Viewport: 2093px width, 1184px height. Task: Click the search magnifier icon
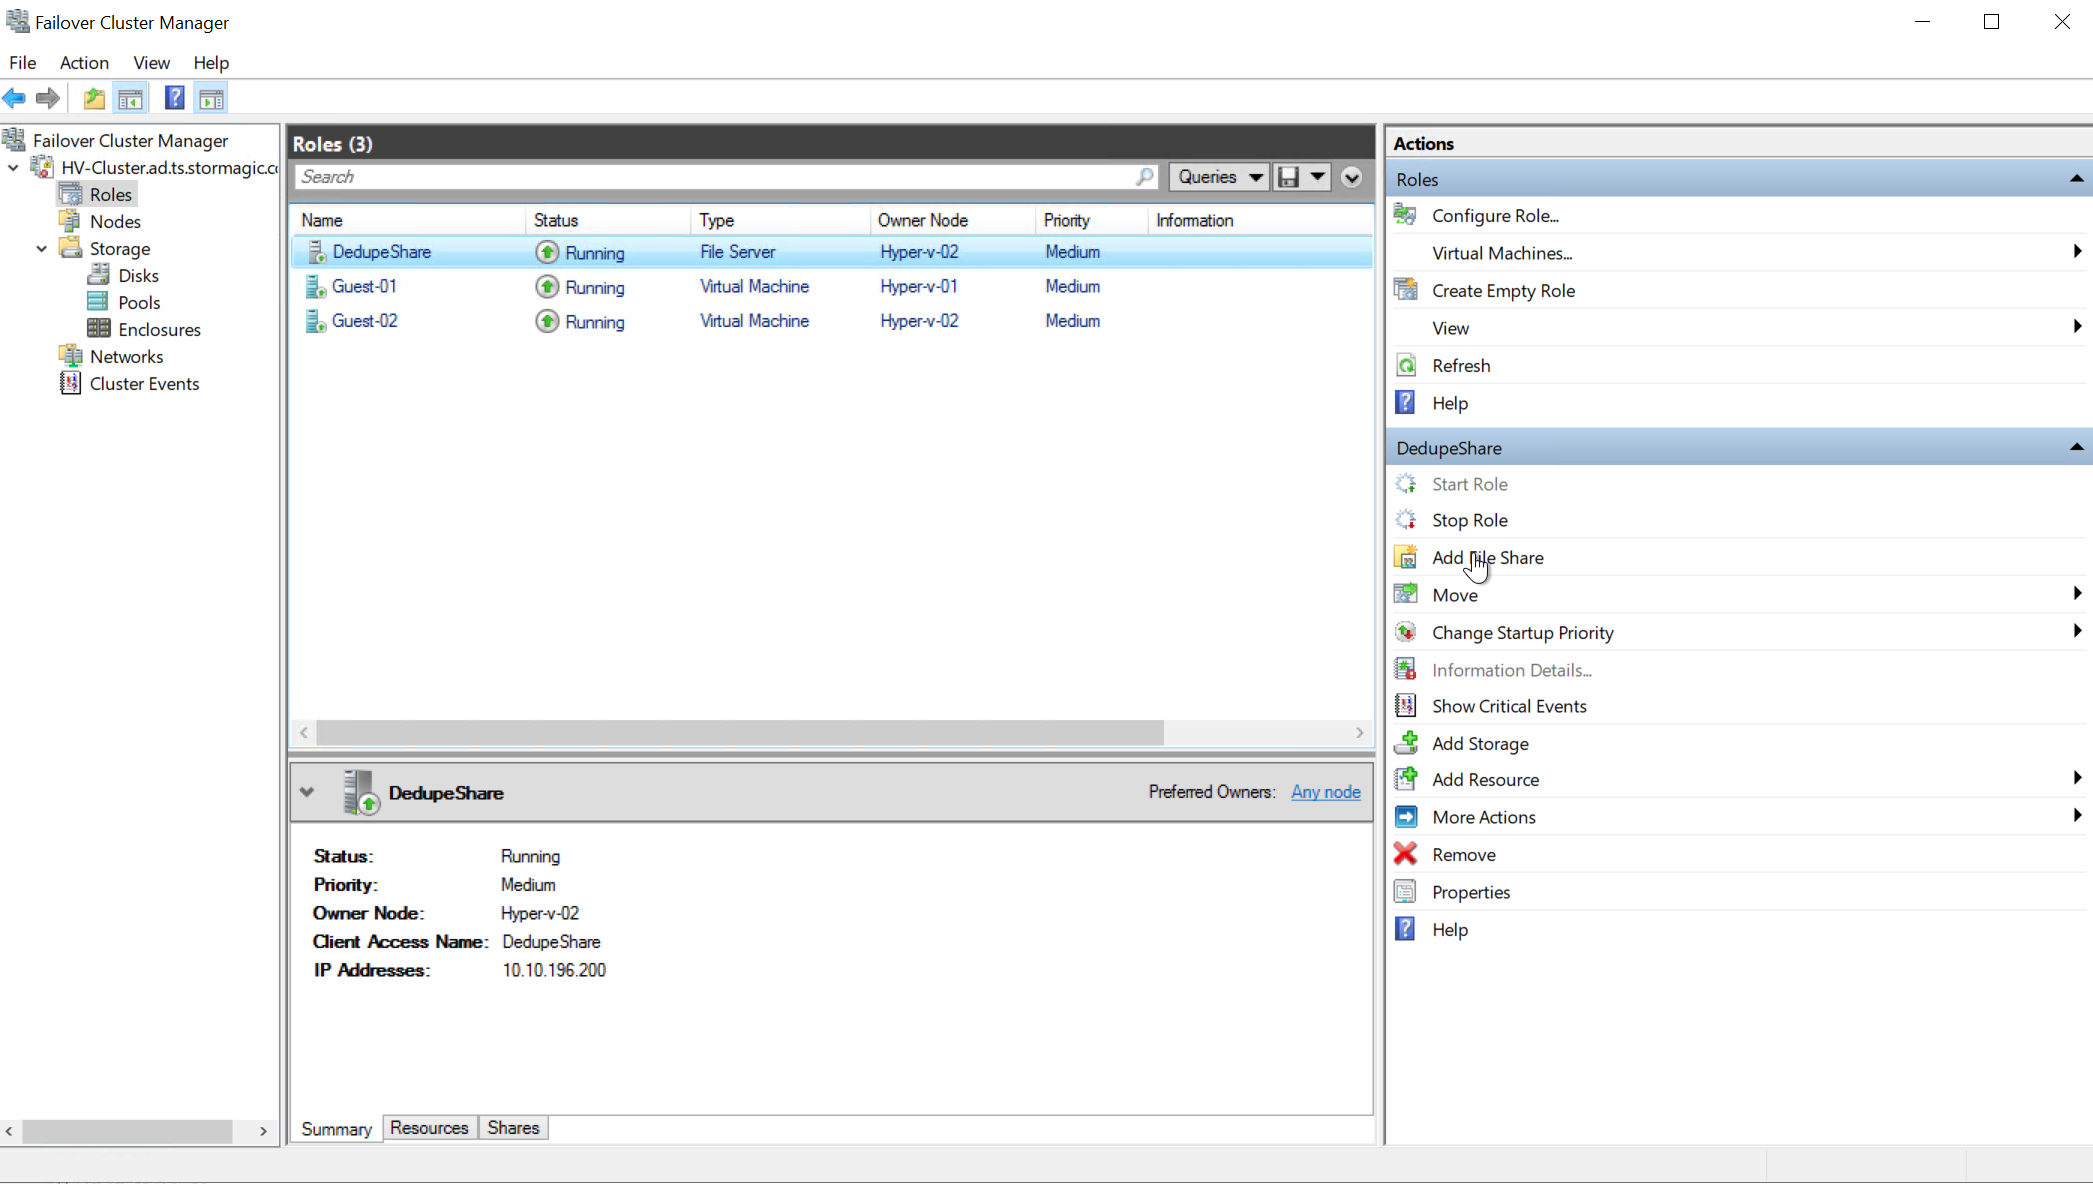click(1144, 177)
